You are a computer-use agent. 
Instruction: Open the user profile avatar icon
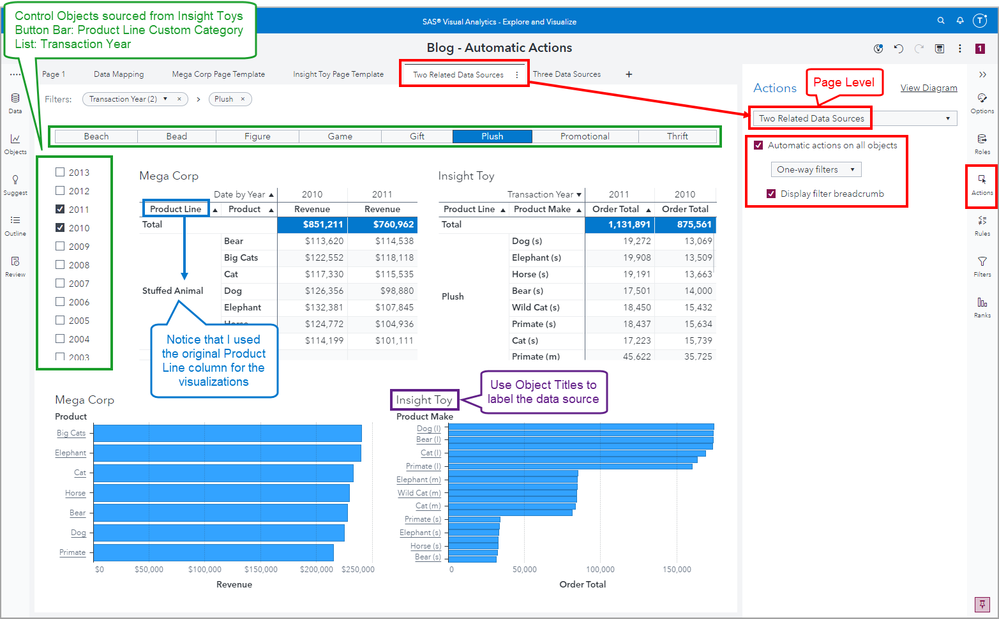point(980,21)
